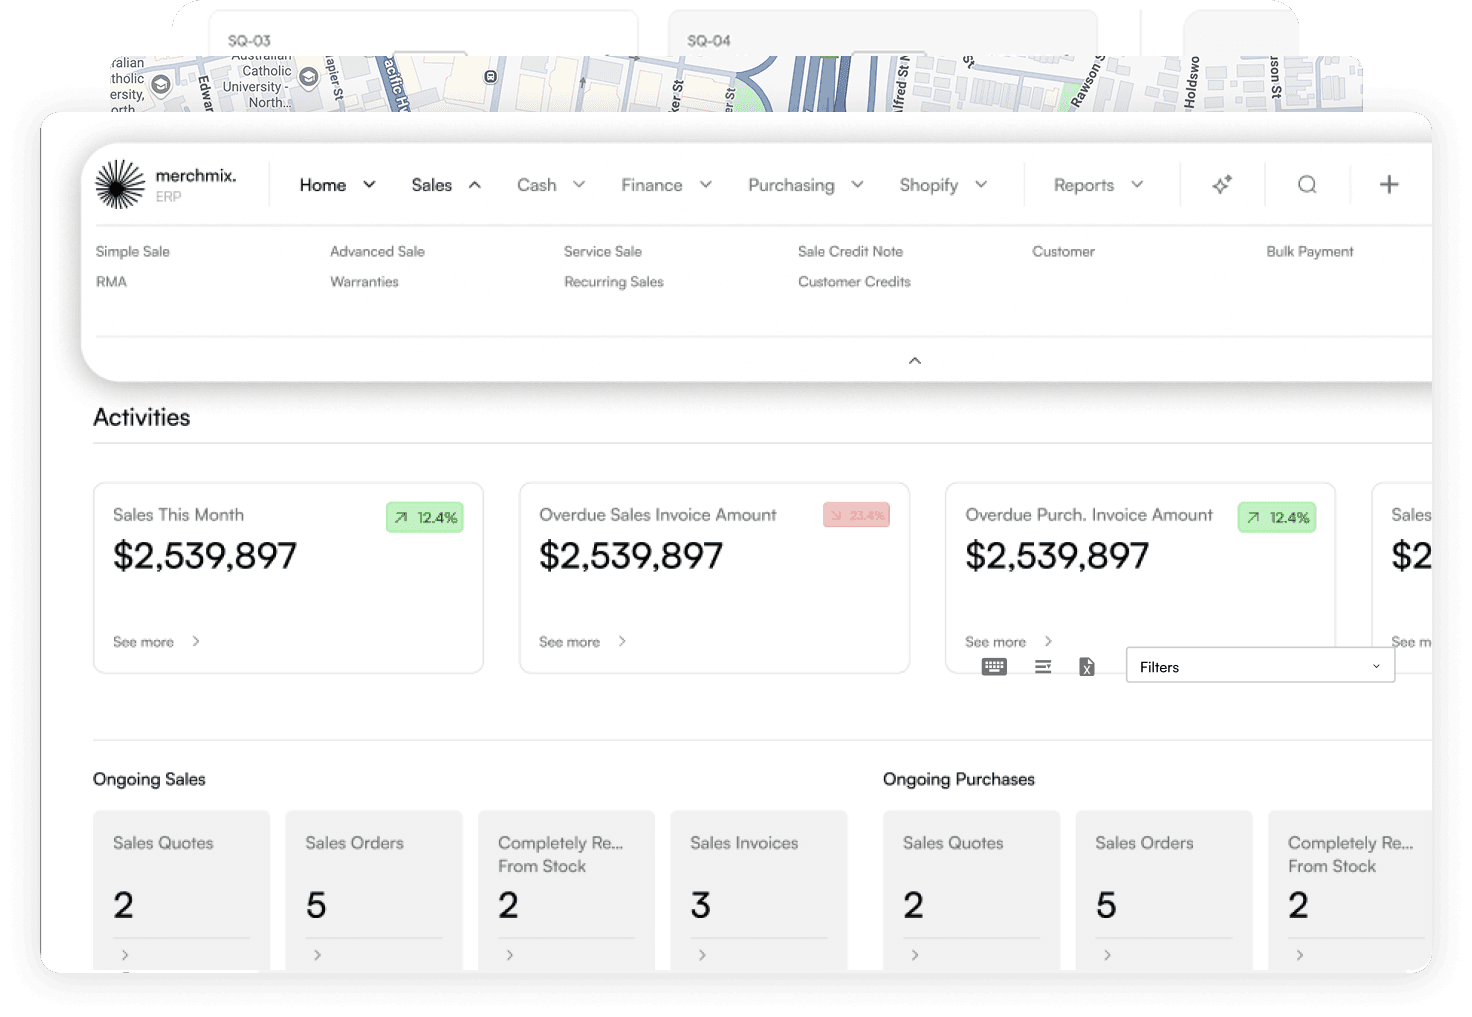Collapse the Sales submenu panel chevron
This screenshot has width=1472, height=1017.
pos(914,361)
